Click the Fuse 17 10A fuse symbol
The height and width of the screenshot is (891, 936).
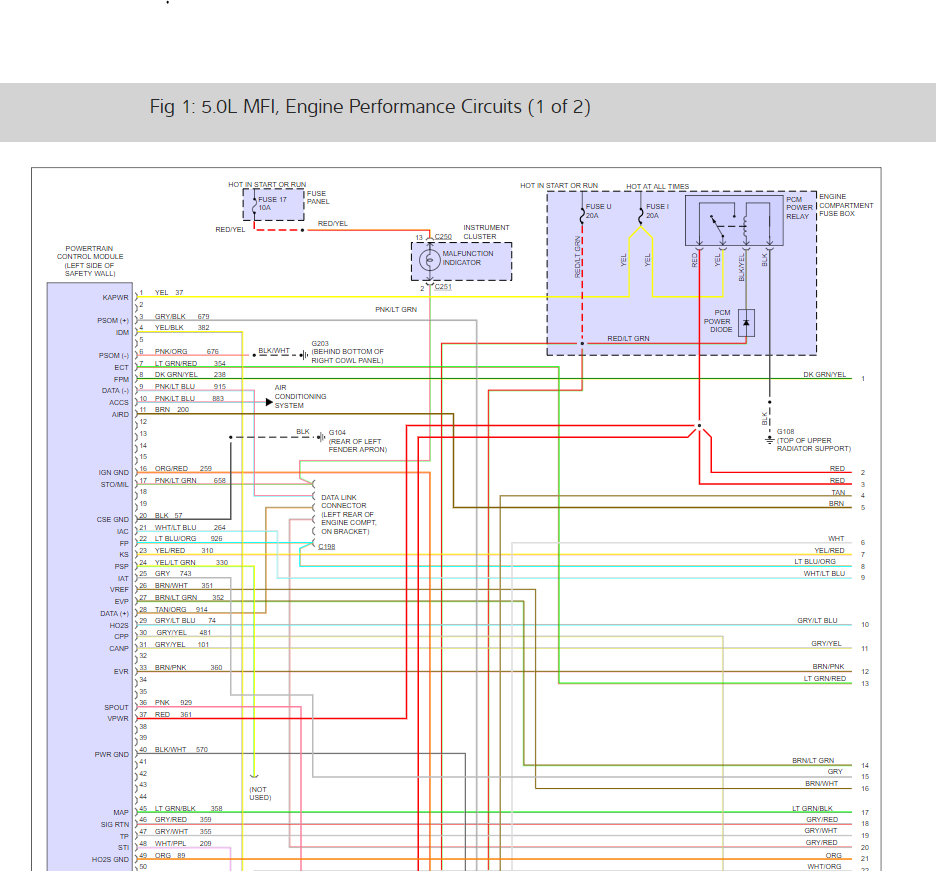click(254, 205)
